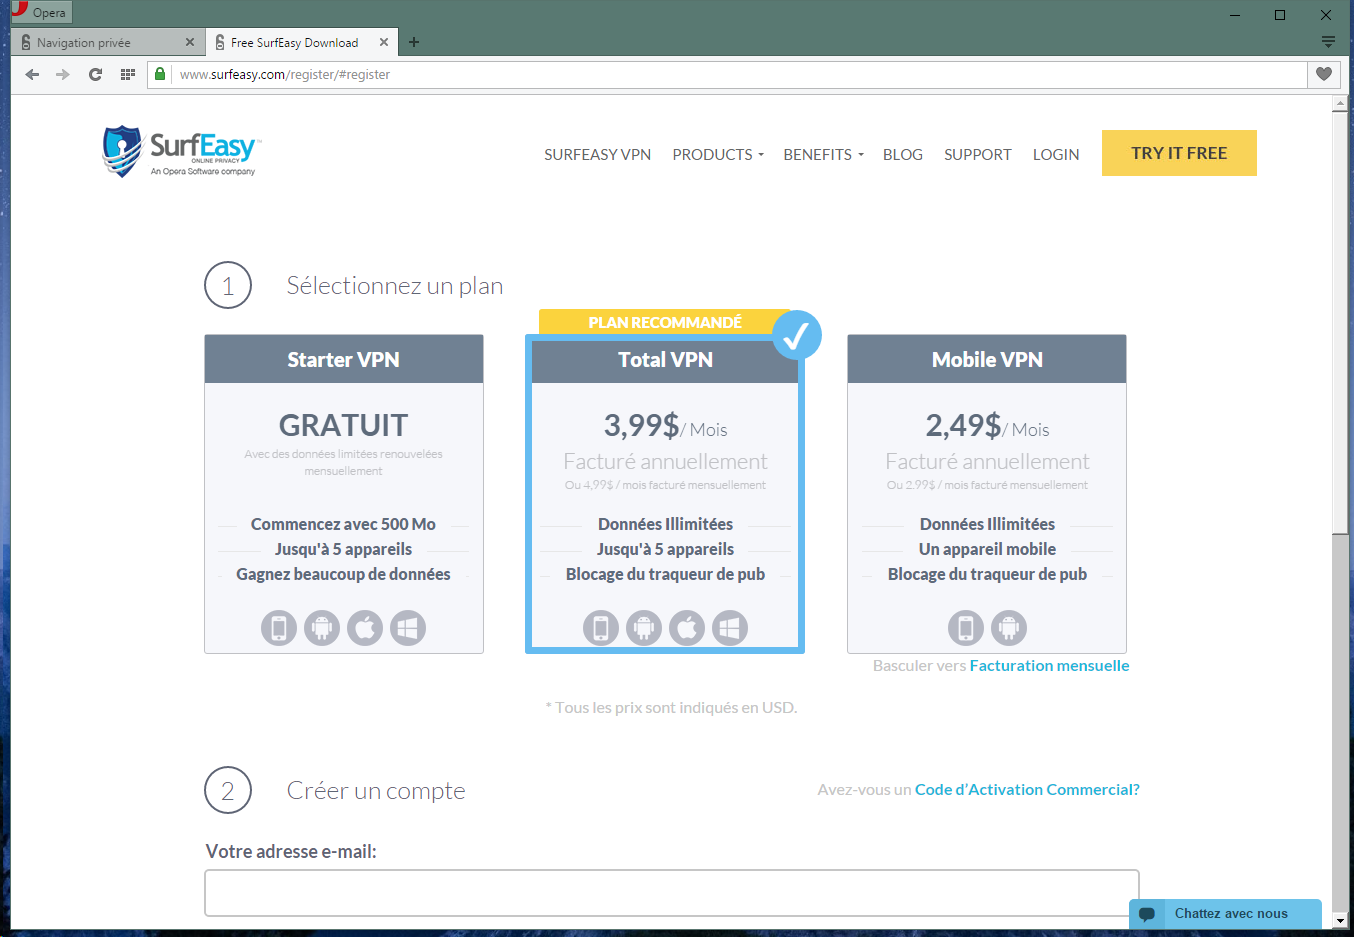The height and width of the screenshot is (937, 1354).
Task: Click 'Ou 4,99$ / mois facturé mensuellement' text
Action: 665,485
